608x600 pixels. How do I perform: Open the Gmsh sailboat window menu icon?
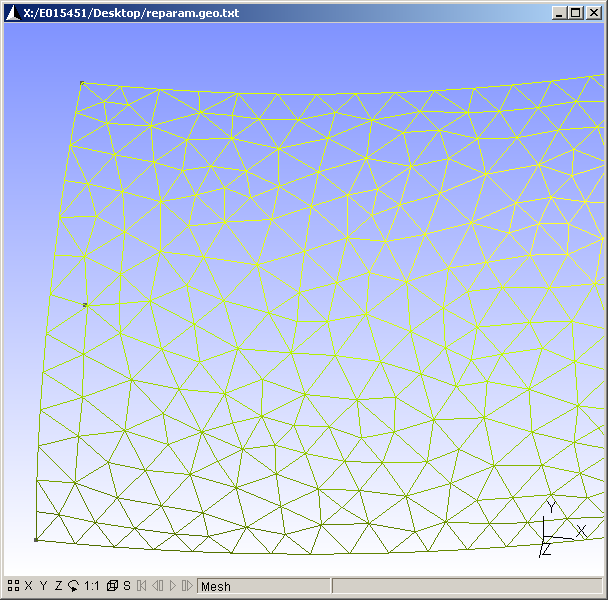(13, 13)
